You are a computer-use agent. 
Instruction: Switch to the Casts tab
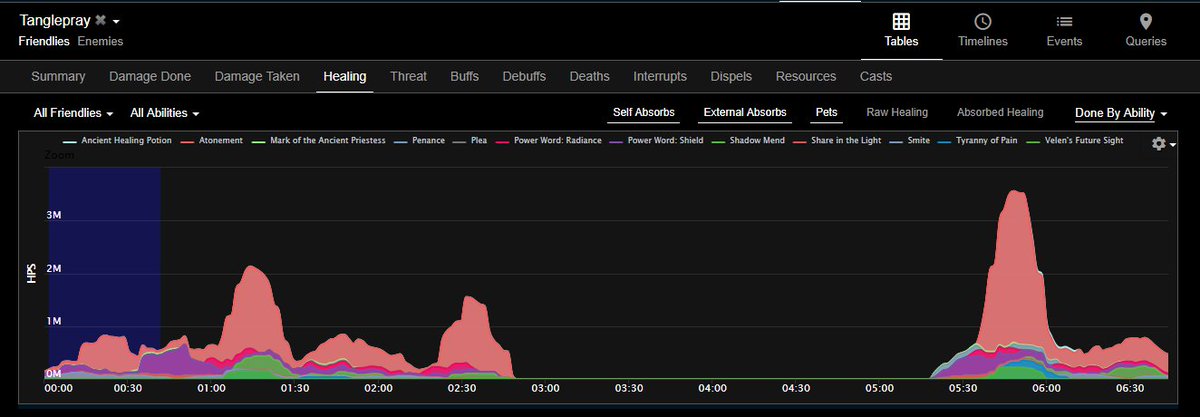(x=876, y=76)
